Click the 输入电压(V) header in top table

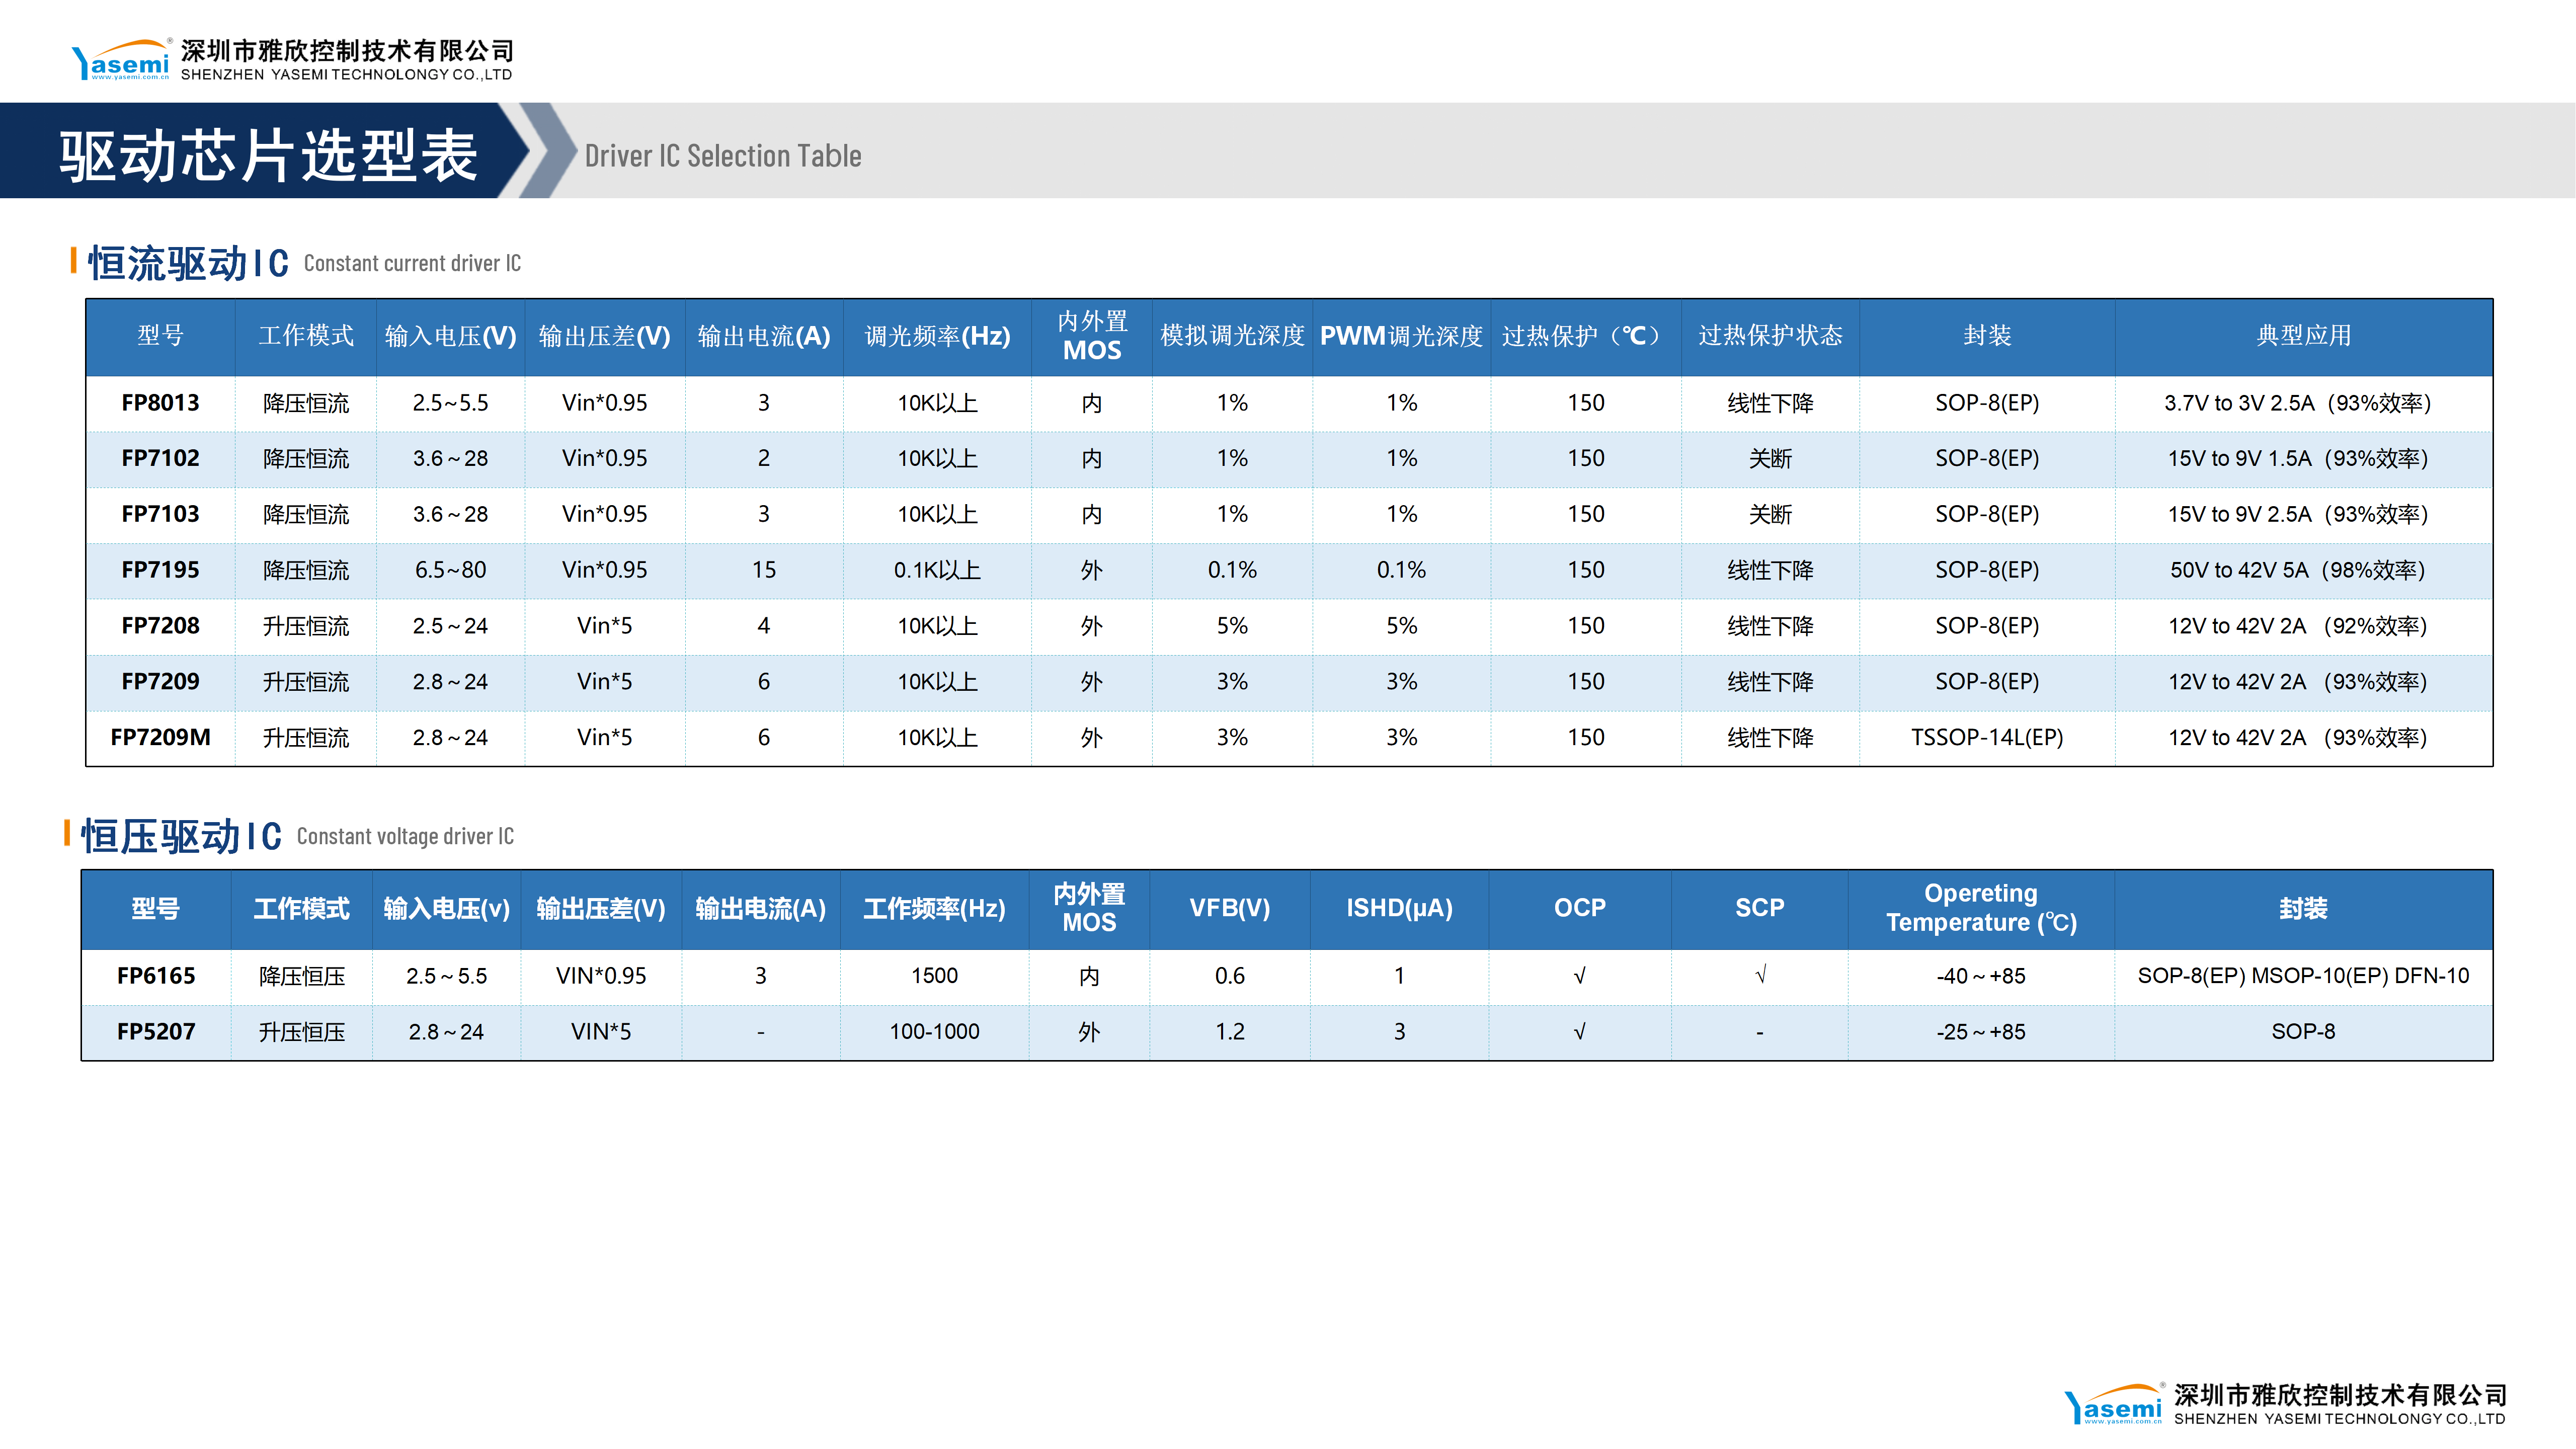450,336
